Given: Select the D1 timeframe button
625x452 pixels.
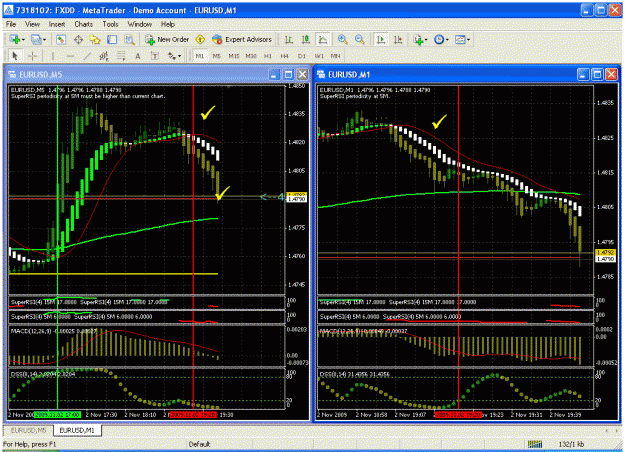Looking at the screenshot, I should click(302, 56).
